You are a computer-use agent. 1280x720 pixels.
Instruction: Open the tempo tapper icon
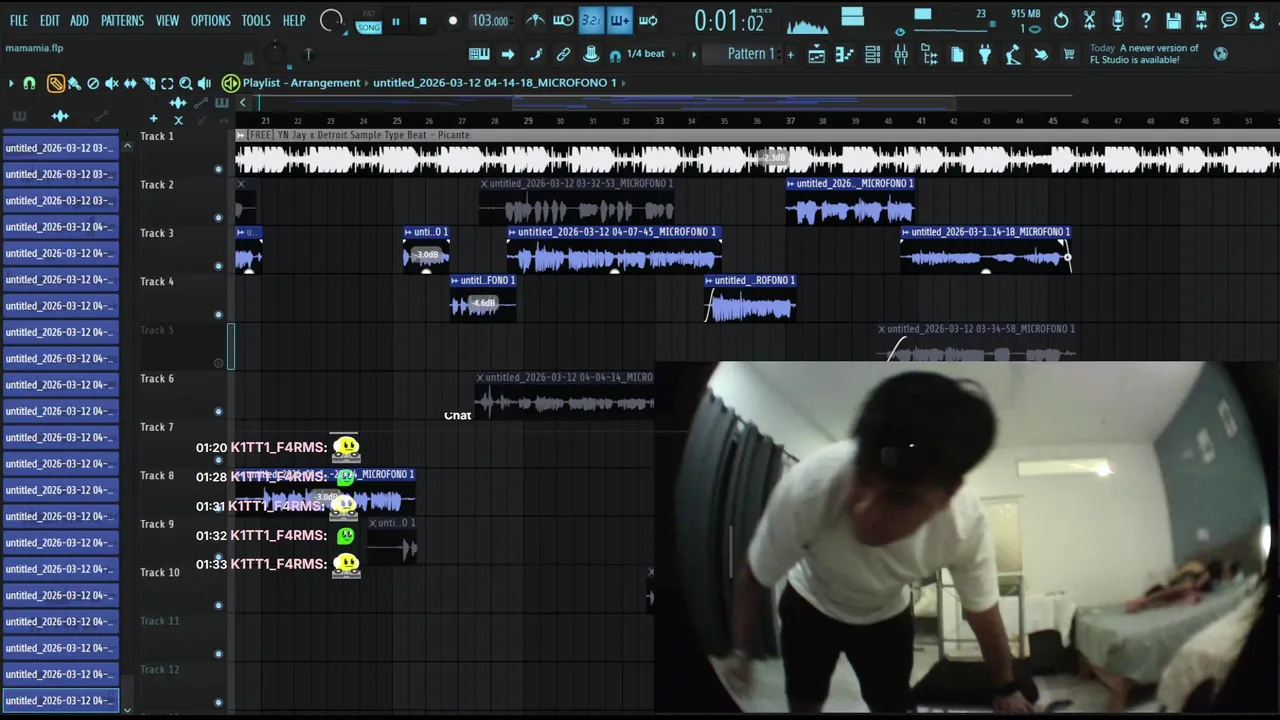(x=1013, y=55)
